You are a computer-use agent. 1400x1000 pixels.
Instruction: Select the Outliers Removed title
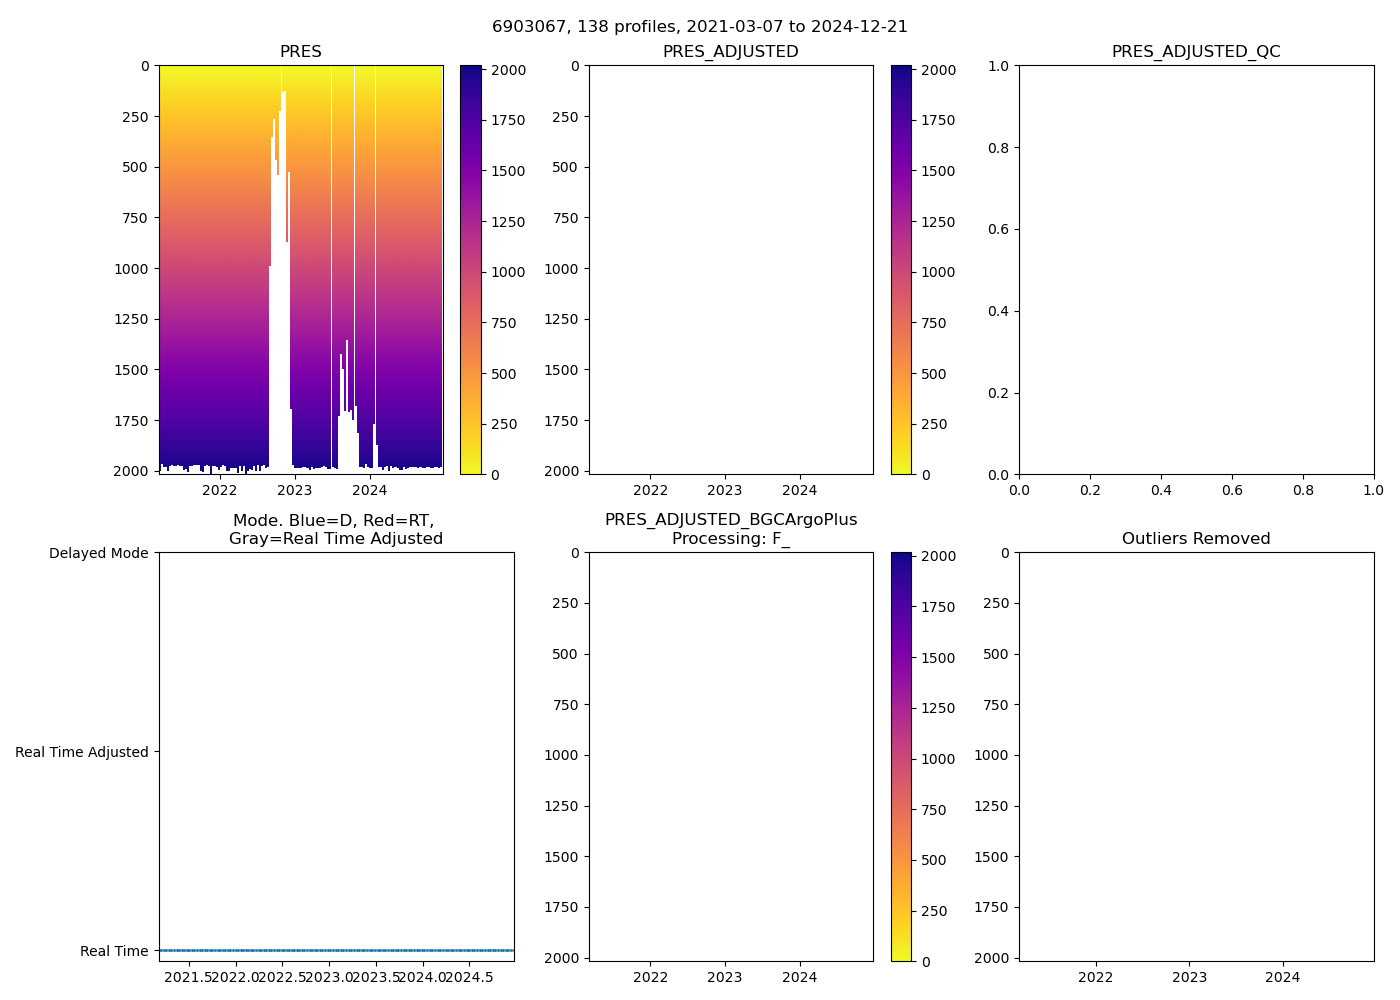point(1195,539)
